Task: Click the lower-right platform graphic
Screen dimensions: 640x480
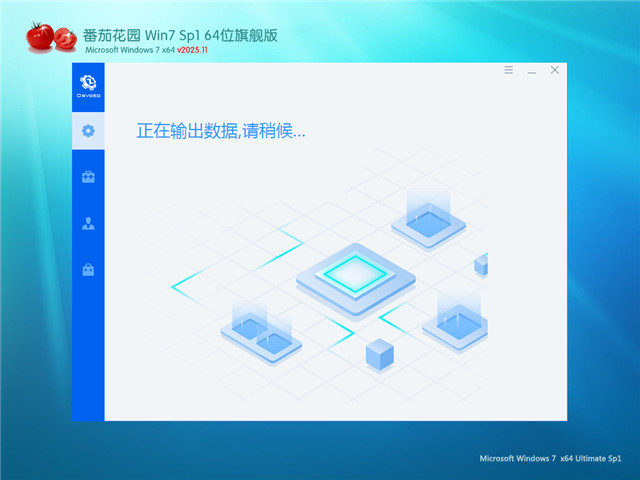Action: point(460,322)
